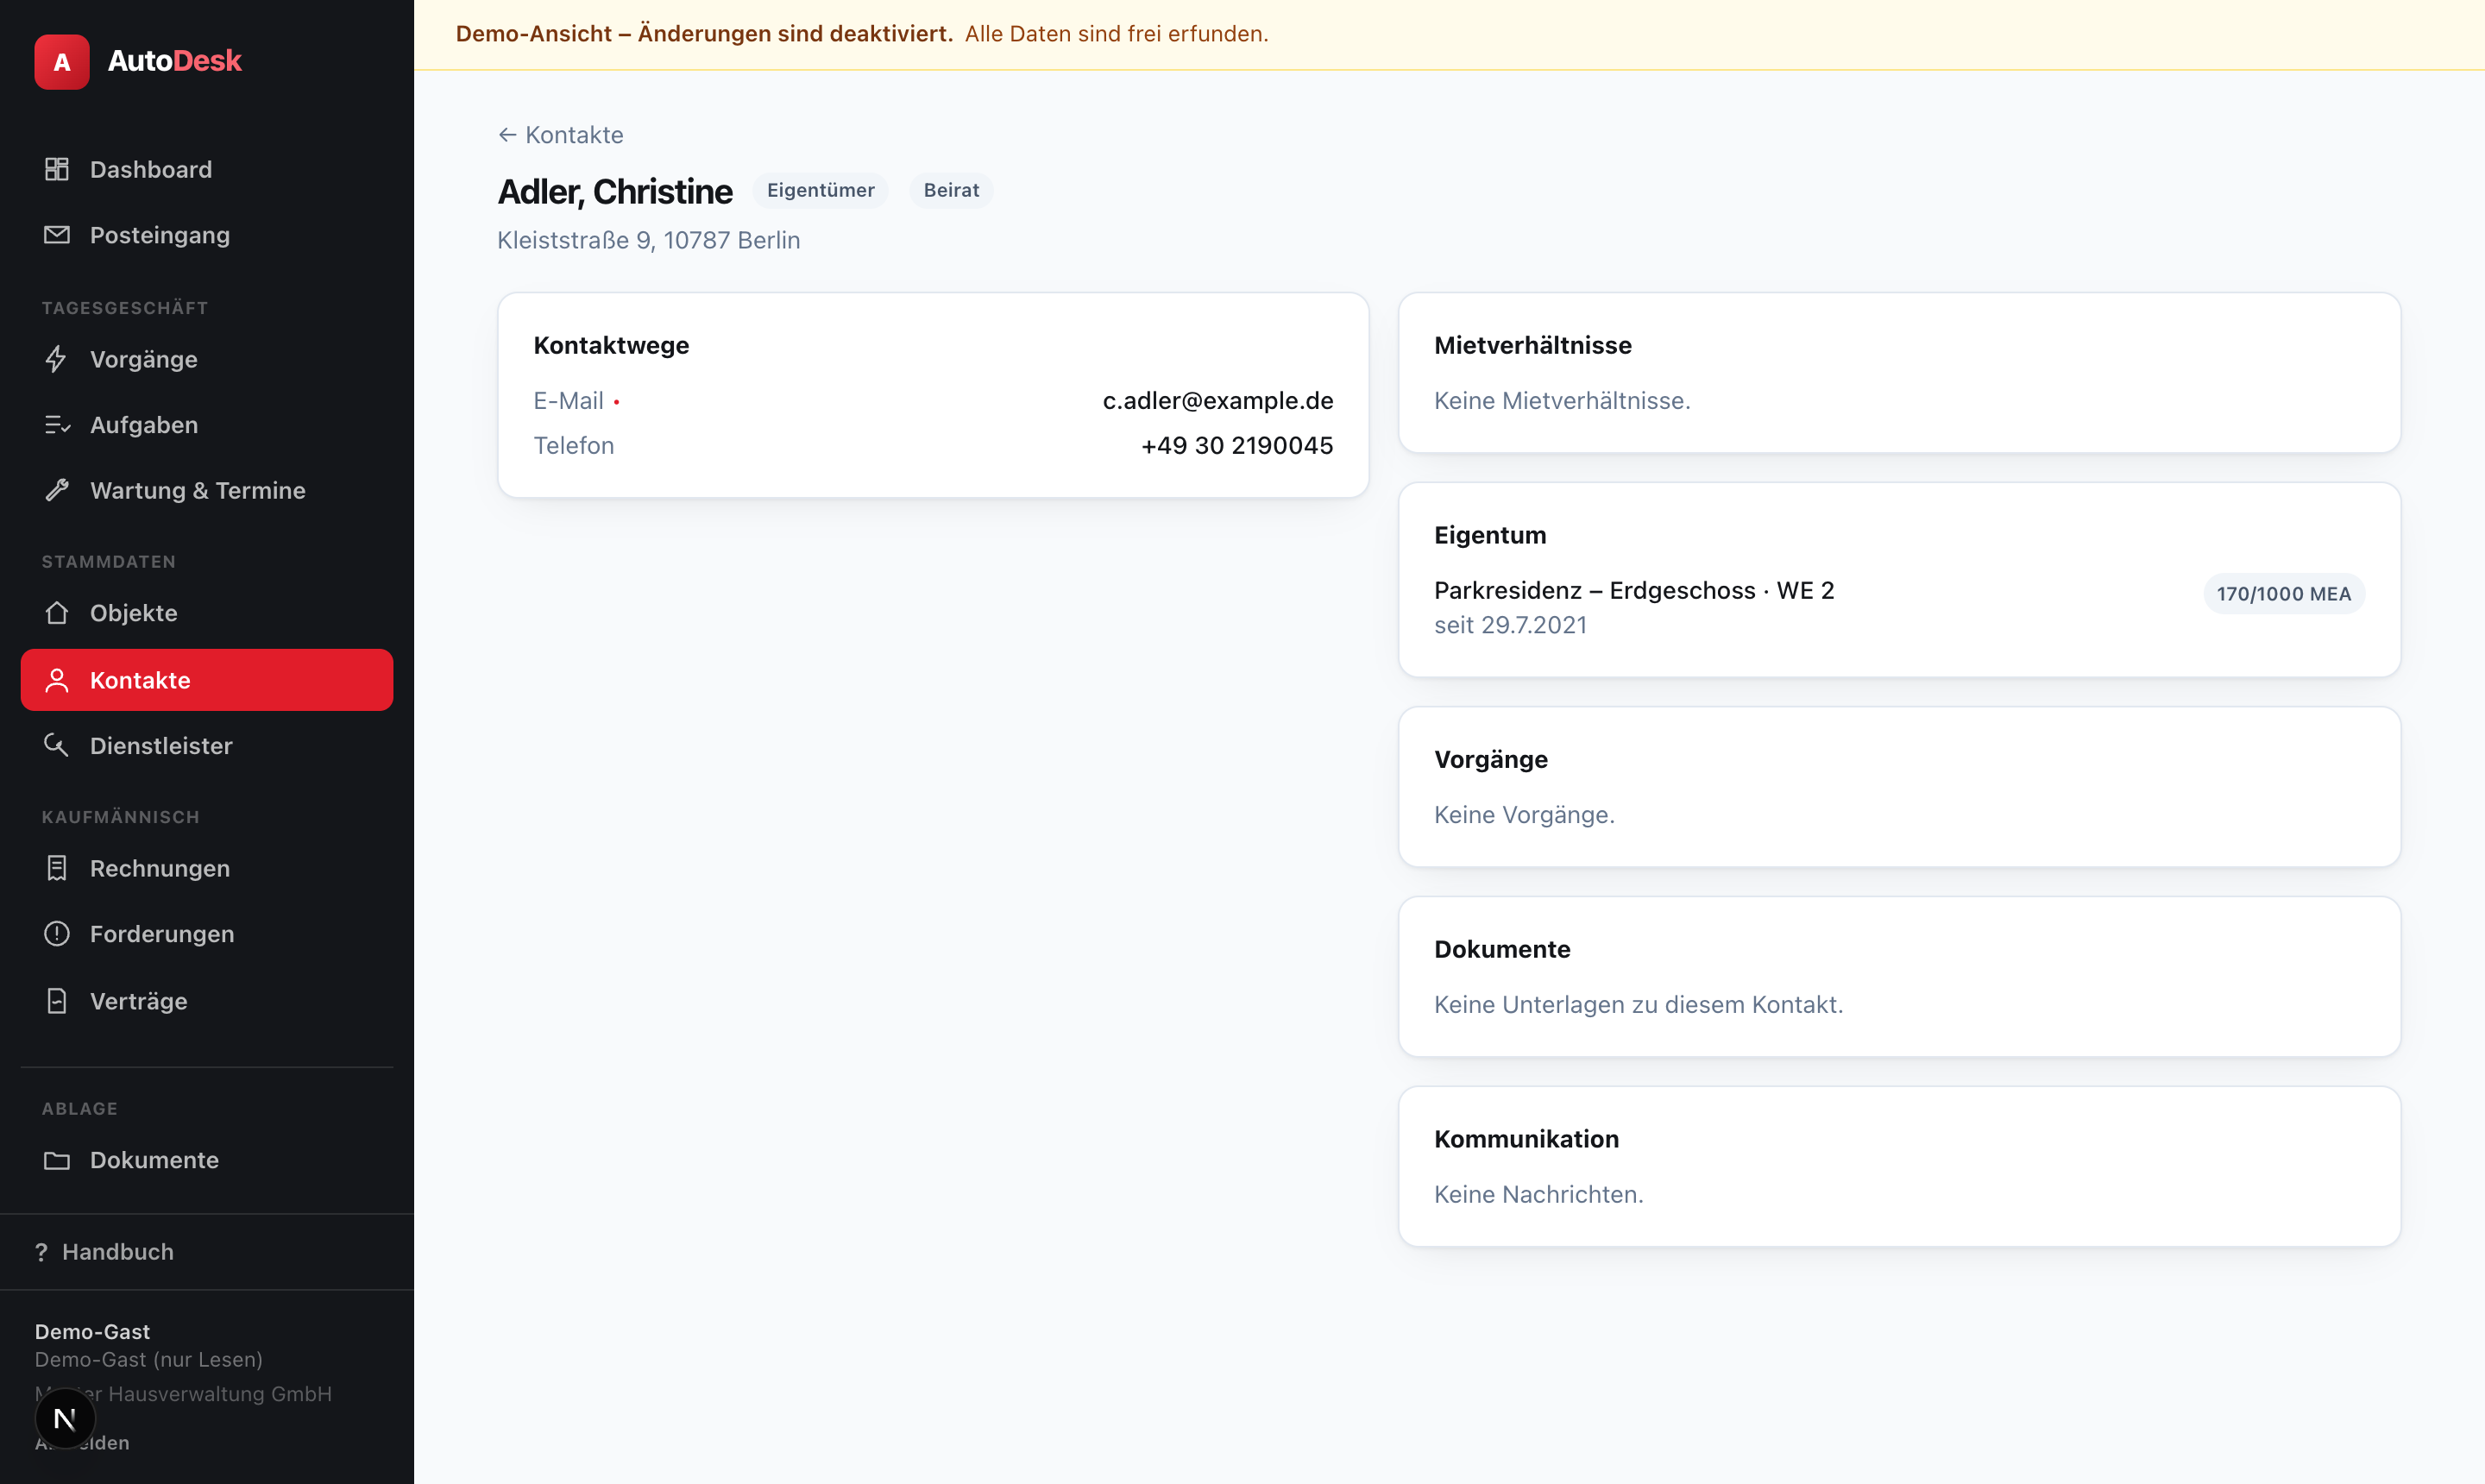The image size is (2485, 1484).
Task: Open Posteingang in the sidebar
Action: [x=207, y=235]
